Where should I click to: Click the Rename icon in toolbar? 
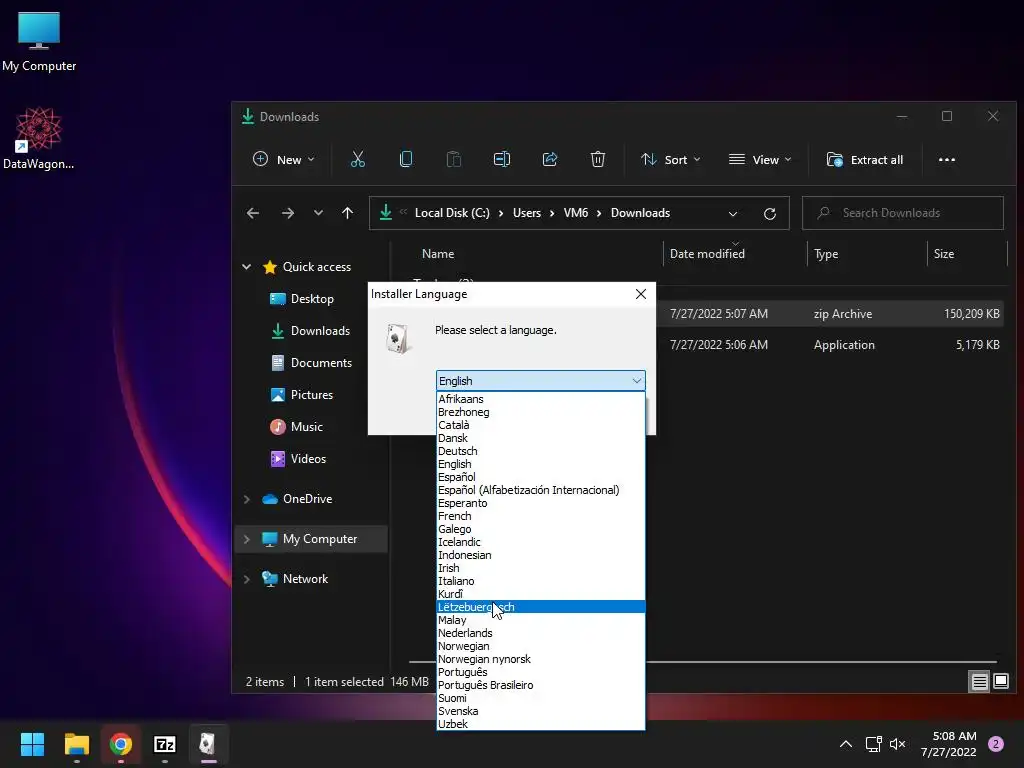(502, 159)
